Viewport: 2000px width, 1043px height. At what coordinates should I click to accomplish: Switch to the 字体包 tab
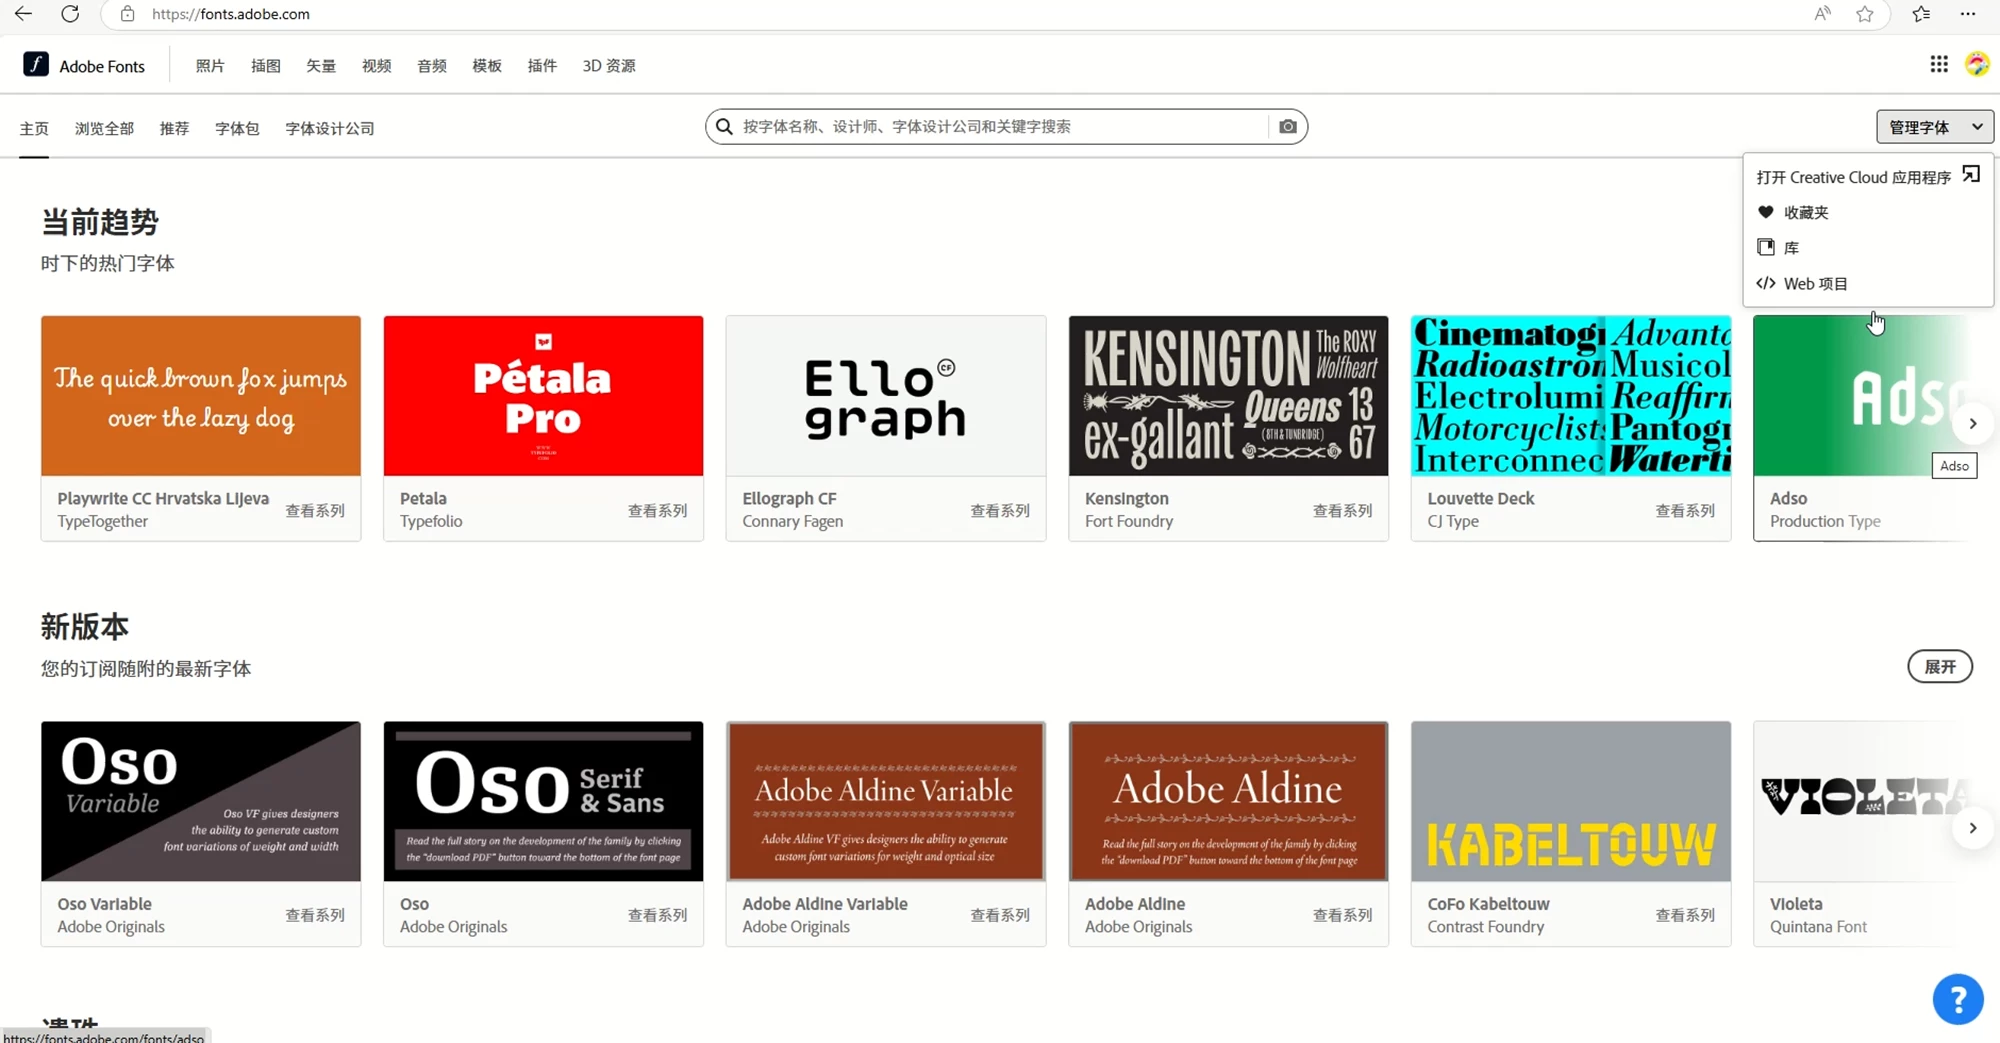click(x=237, y=129)
